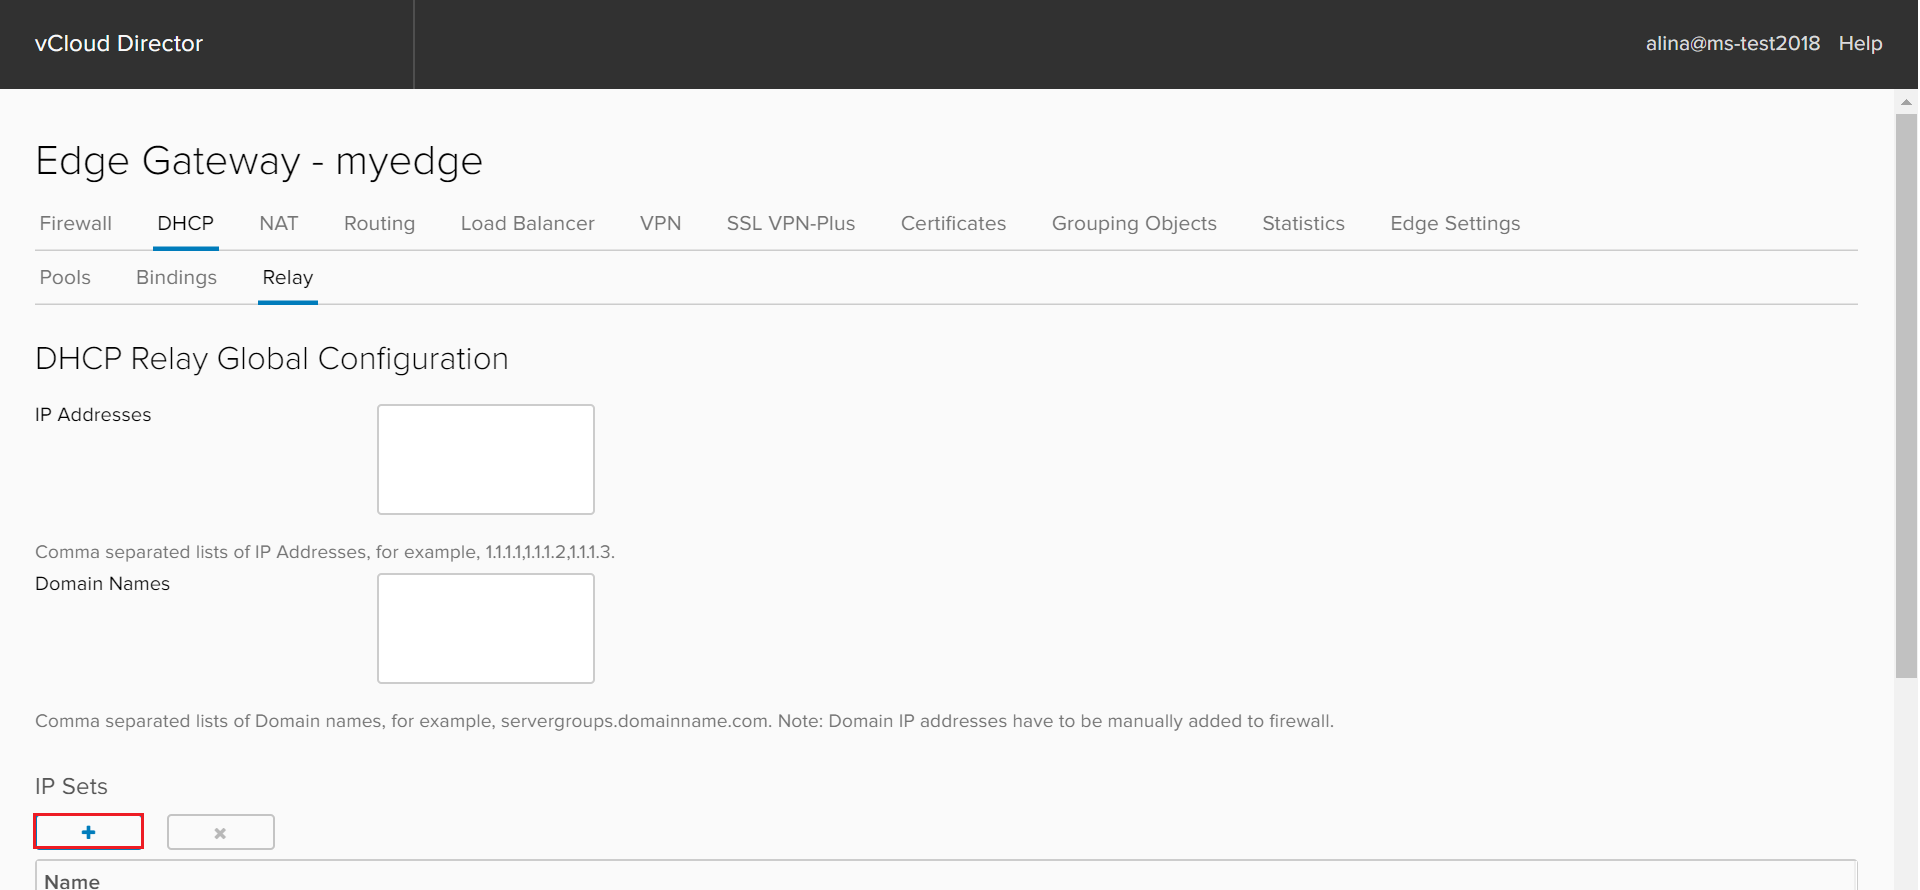Switch to the NAT tab
1920x890 pixels.
tap(279, 223)
